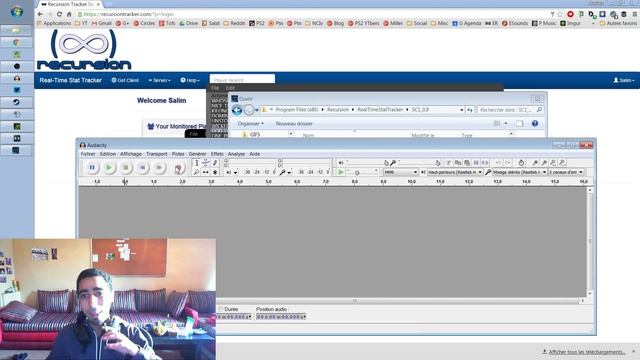Open the Effets menu in Audacity
The height and width of the screenshot is (360, 640).
click(217, 154)
